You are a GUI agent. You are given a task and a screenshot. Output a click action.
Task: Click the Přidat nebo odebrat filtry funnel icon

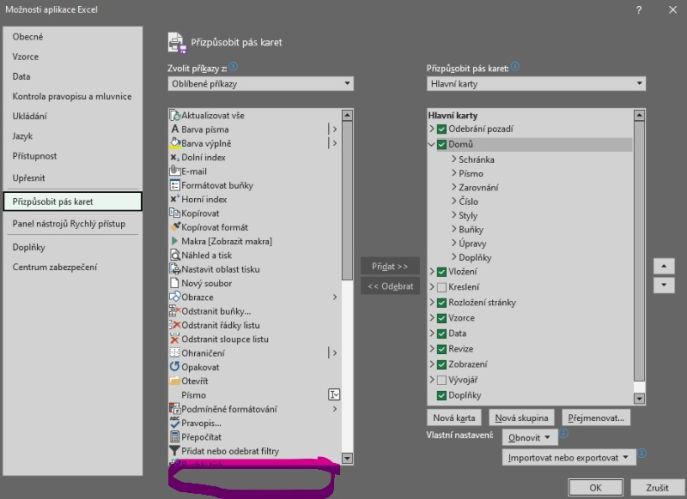(x=175, y=451)
